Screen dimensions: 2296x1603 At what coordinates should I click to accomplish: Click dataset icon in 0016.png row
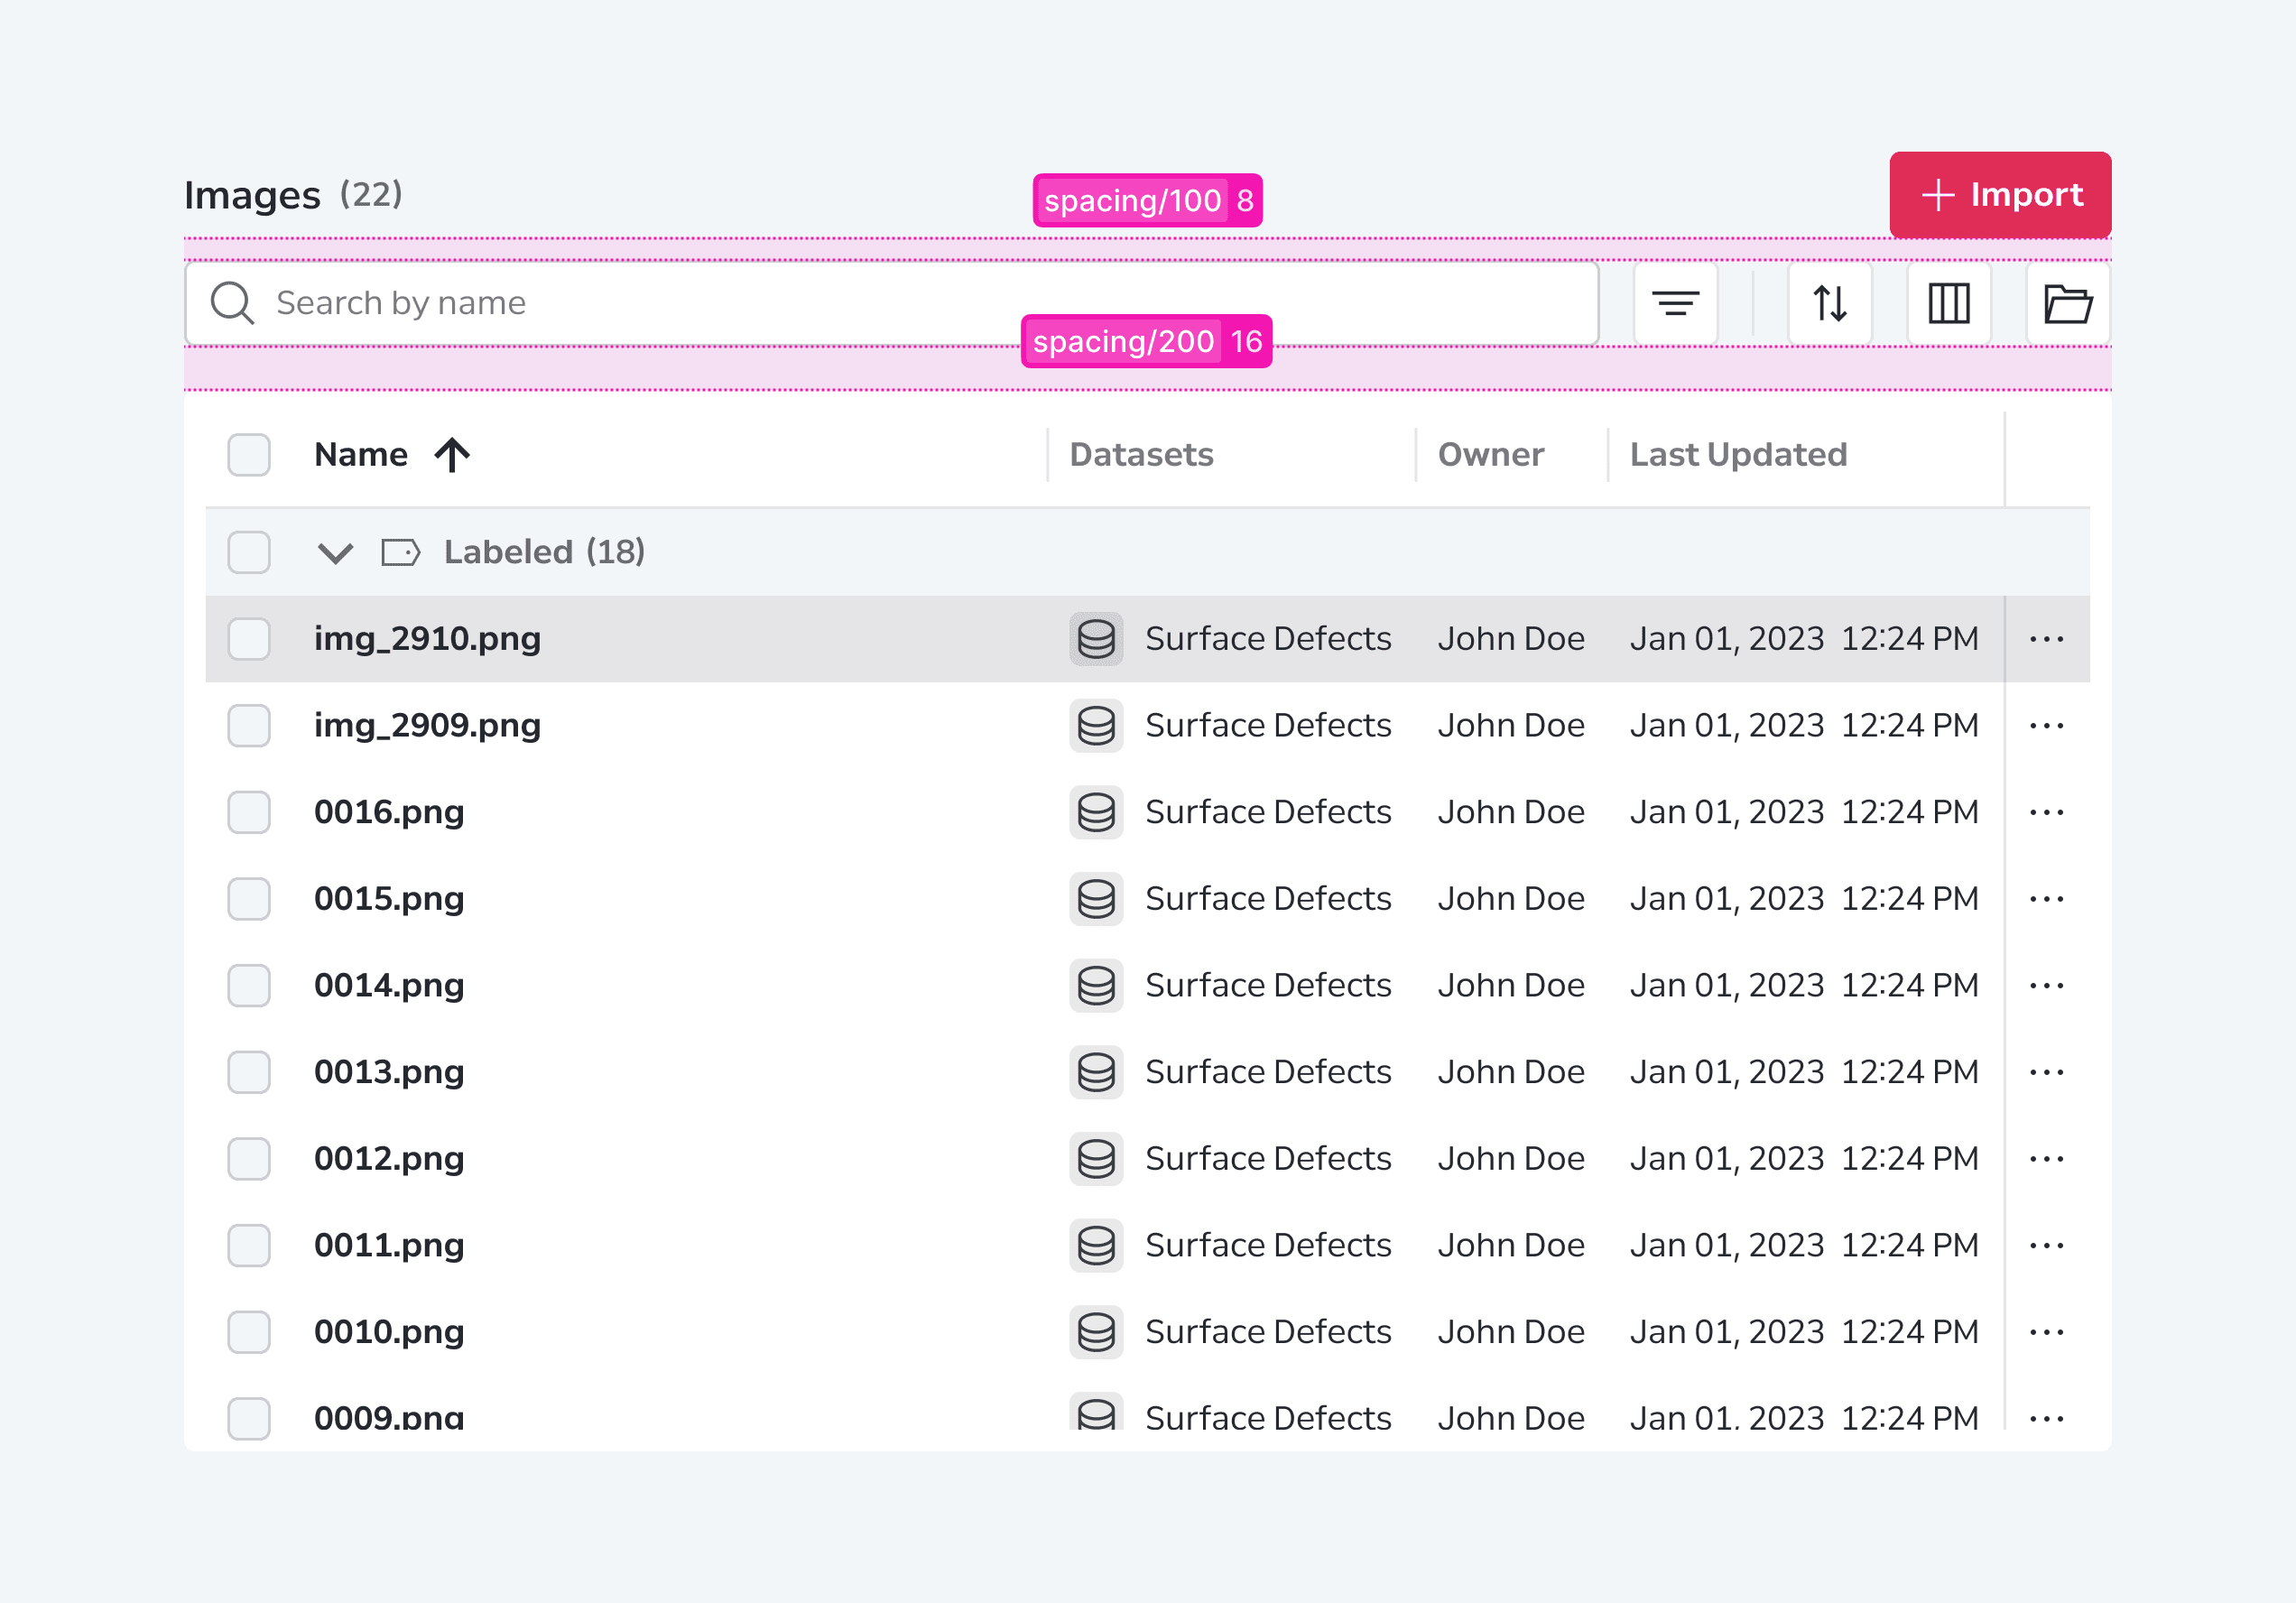pyautogui.click(x=1096, y=812)
